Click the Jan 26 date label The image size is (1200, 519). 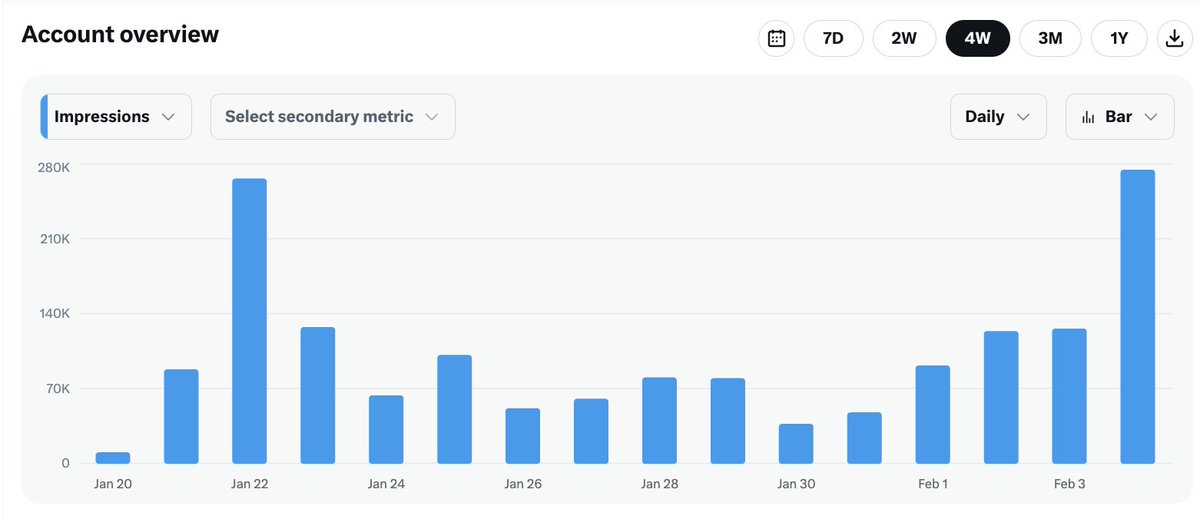[523, 484]
